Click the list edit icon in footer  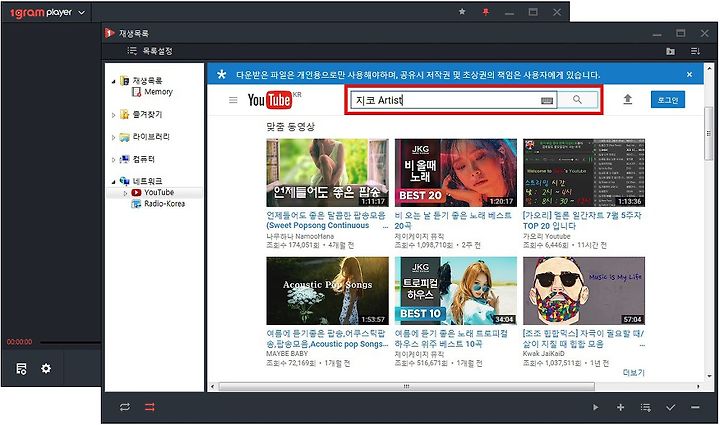(x=646, y=407)
